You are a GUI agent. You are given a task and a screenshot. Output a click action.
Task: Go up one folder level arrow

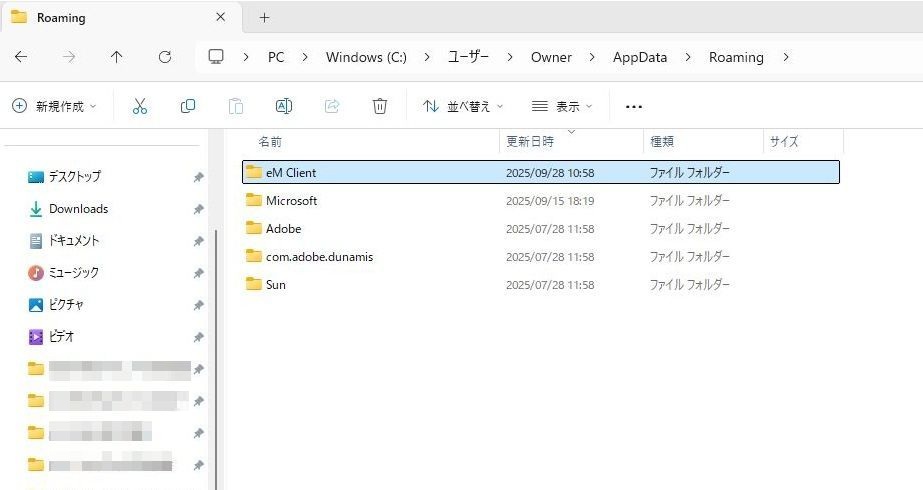point(116,57)
